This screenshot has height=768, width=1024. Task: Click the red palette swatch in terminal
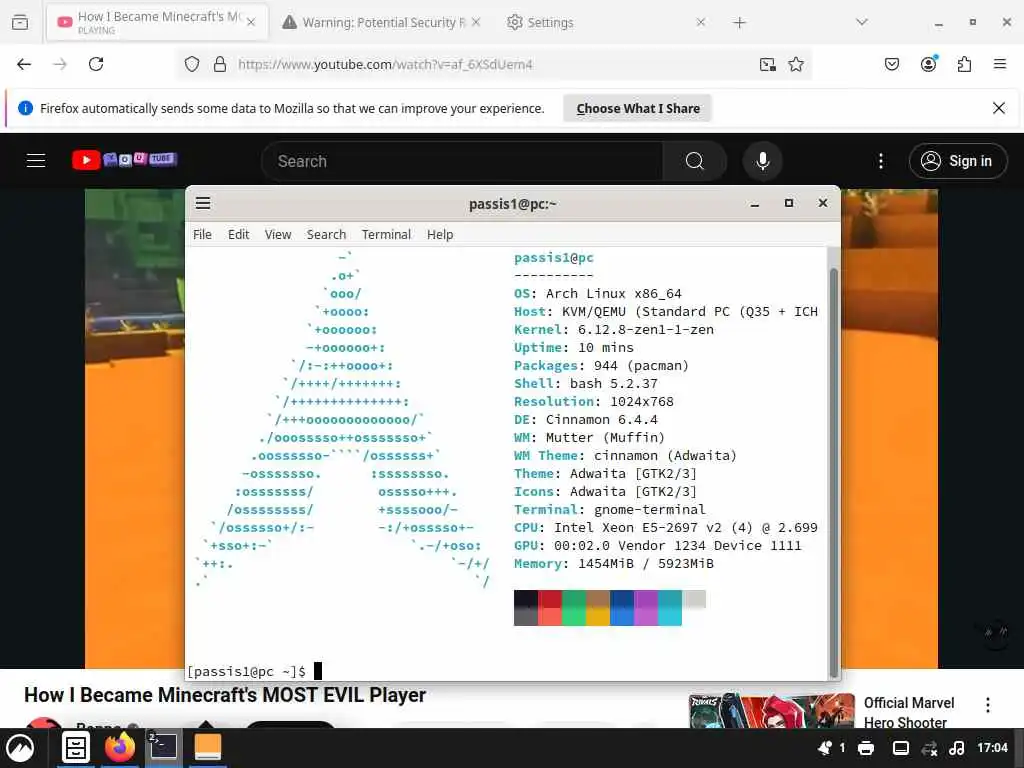(x=550, y=608)
